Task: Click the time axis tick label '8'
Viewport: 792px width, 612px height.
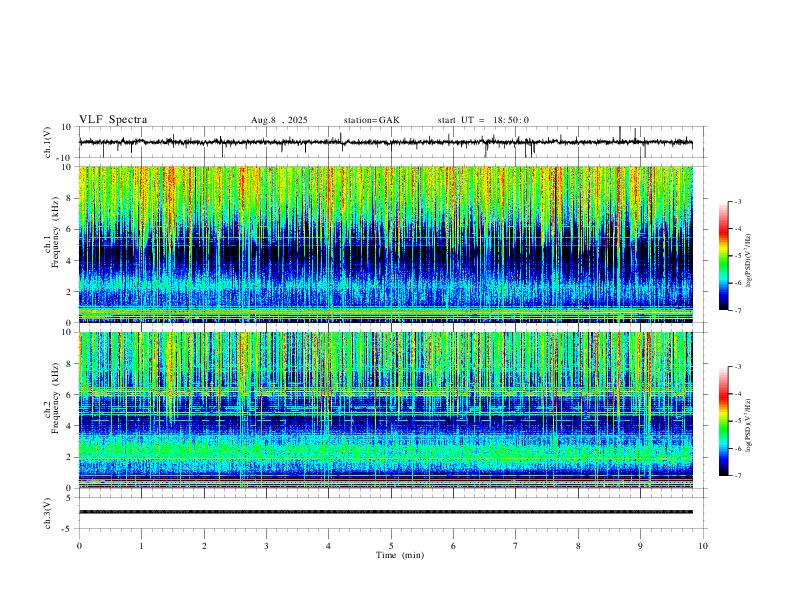Action: point(578,546)
